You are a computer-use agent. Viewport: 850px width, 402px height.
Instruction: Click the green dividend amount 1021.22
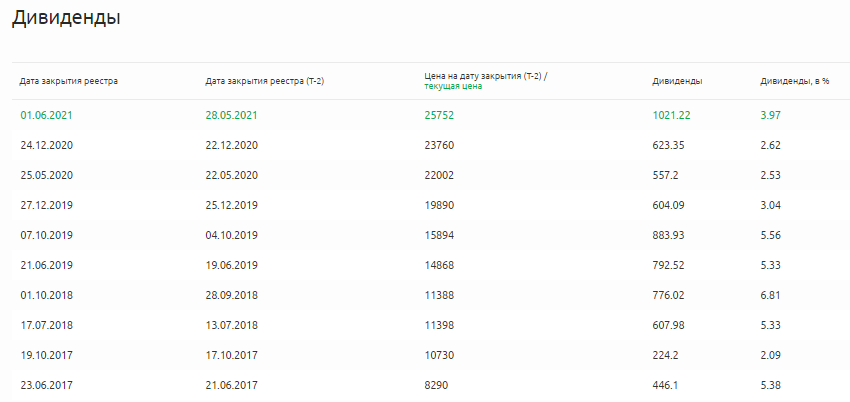672,115
